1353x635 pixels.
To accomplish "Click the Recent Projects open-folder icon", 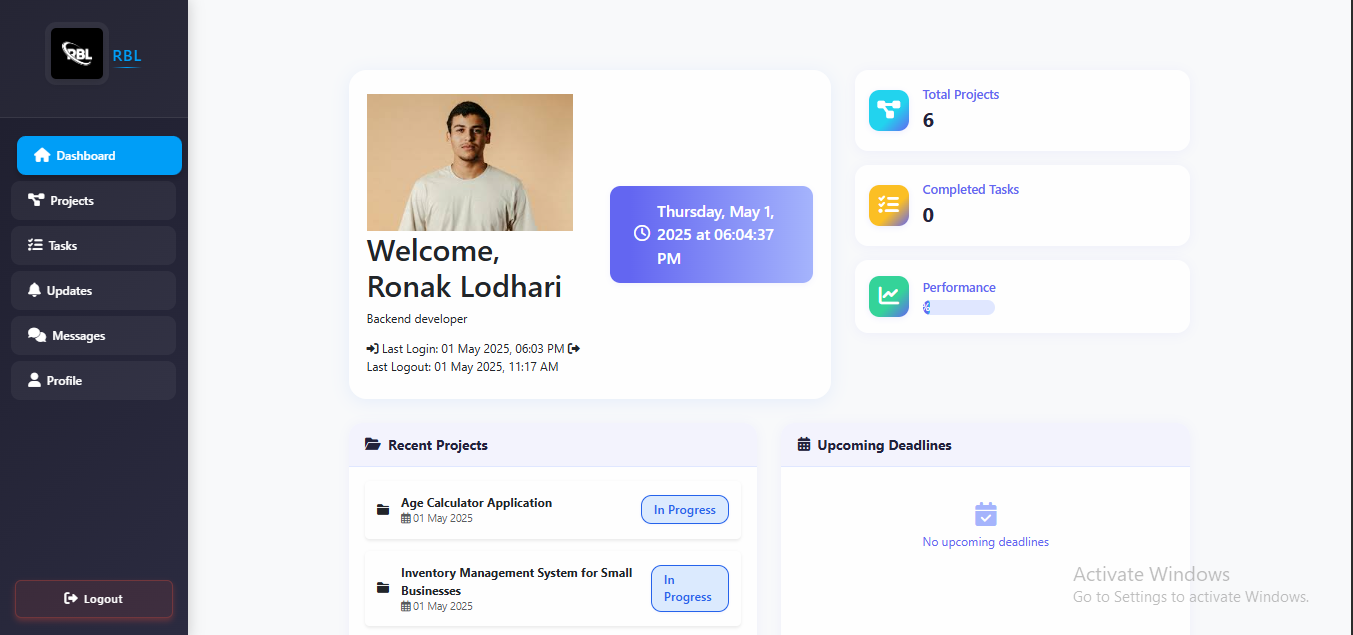I will click(373, 445).
